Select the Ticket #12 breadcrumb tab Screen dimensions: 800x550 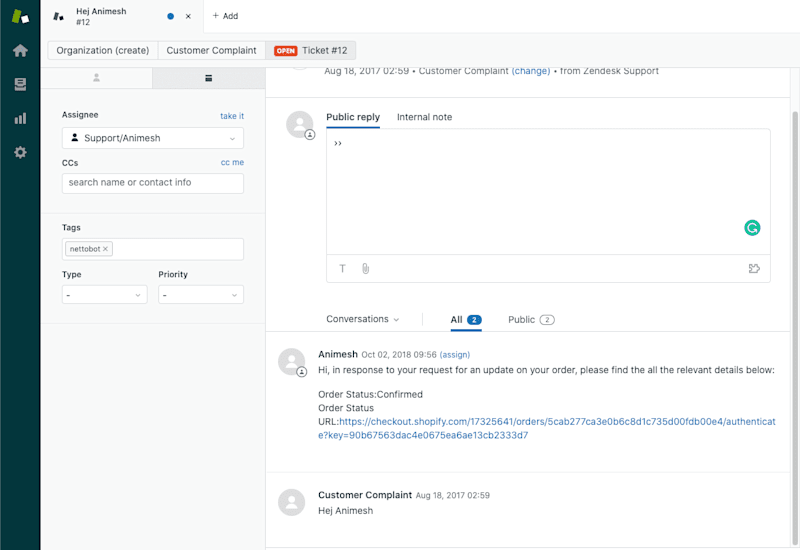[x=311, y=51]
